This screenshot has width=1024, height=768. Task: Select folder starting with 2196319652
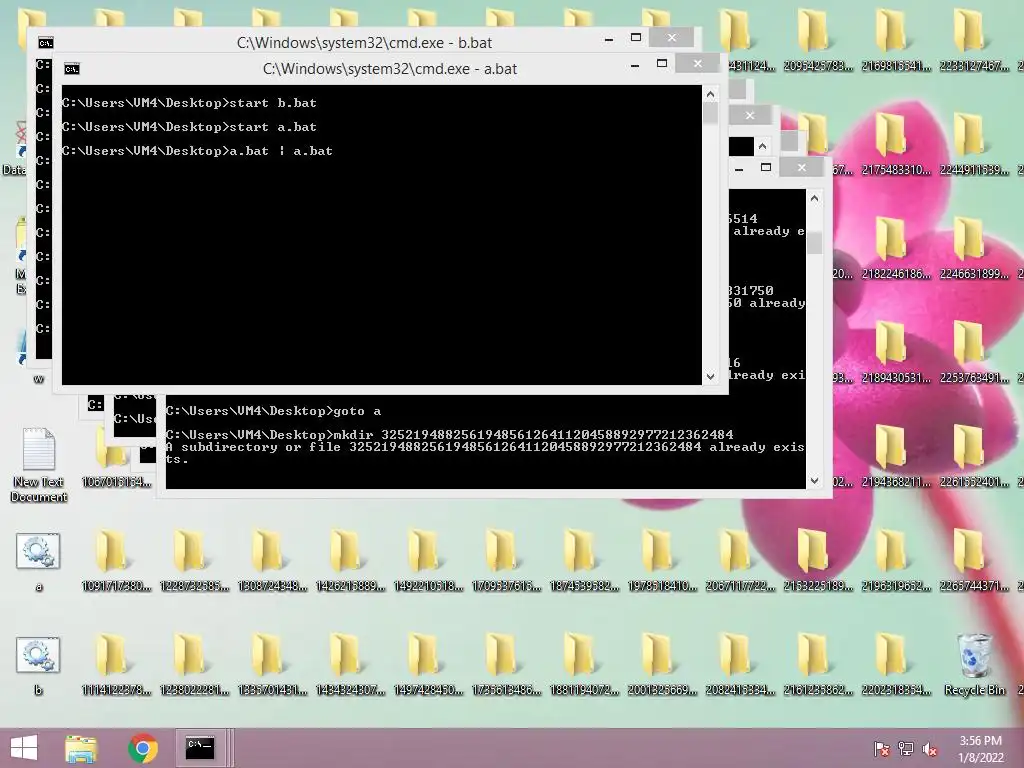896,562
